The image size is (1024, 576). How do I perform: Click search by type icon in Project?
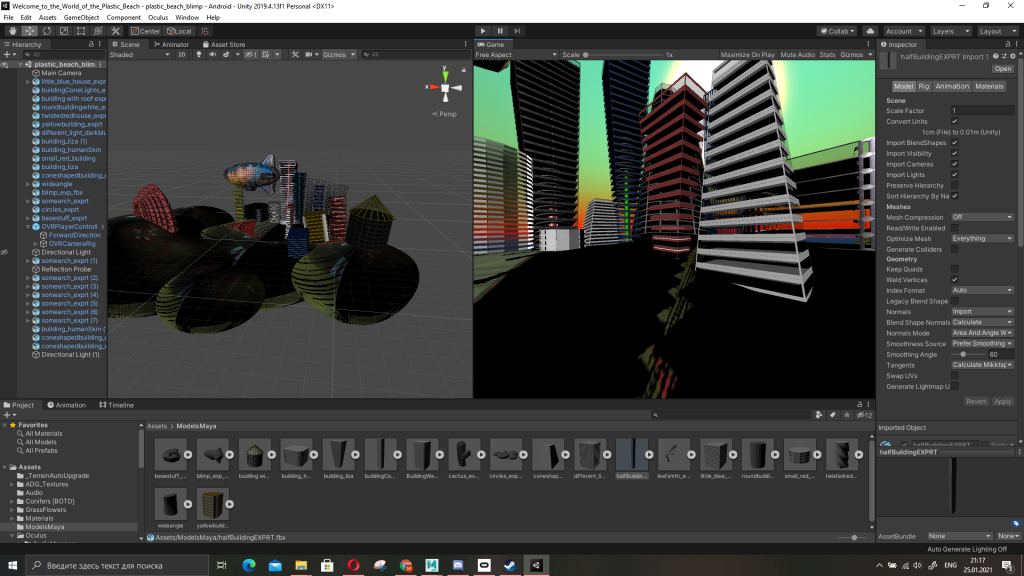click(x=819, y=415)
